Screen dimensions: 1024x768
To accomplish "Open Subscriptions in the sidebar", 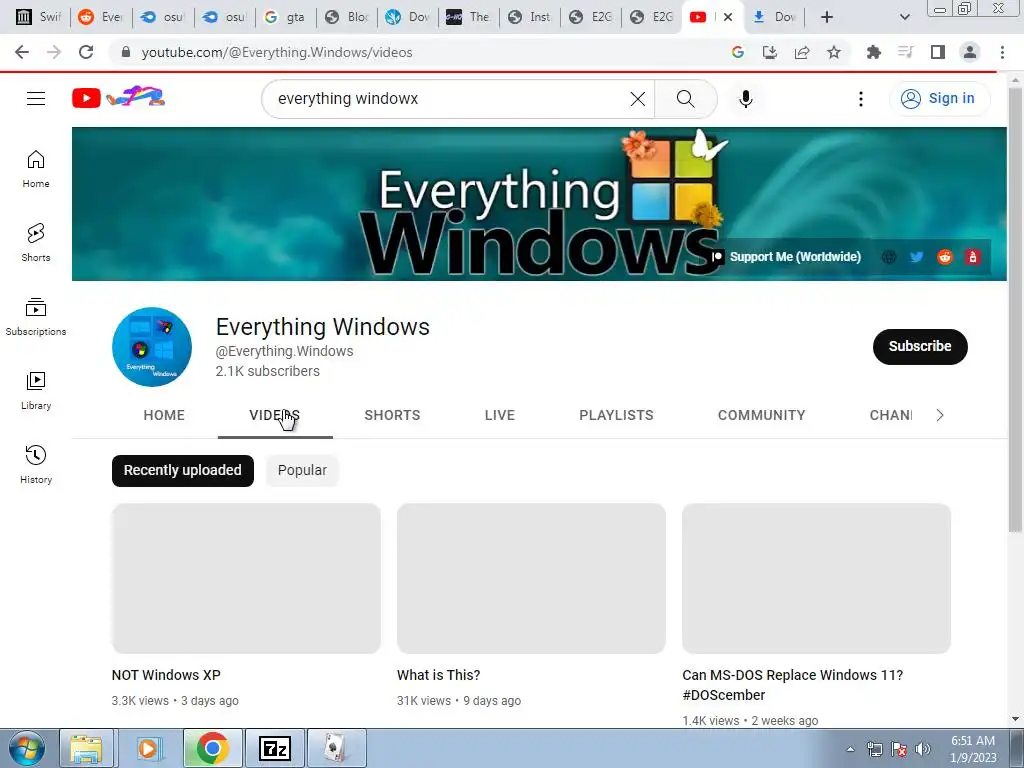I will click(x=36, y=317).
